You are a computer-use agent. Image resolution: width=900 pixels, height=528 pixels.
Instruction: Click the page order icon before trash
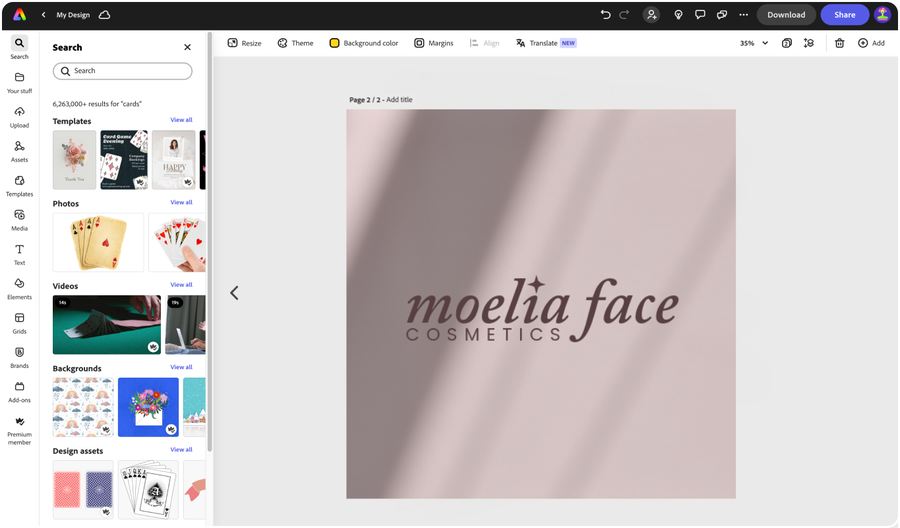pyautogui.click(x=809, y=43)
